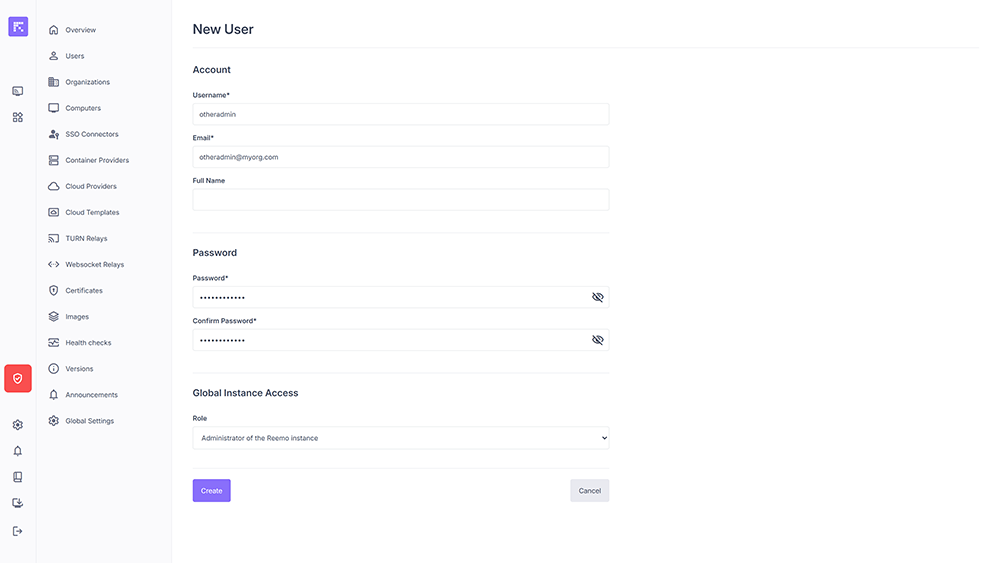Viewport: 1000px width, 563px height.
Task: Cancel the new user form
Action: pyautogui.click(x=589, y=491)
